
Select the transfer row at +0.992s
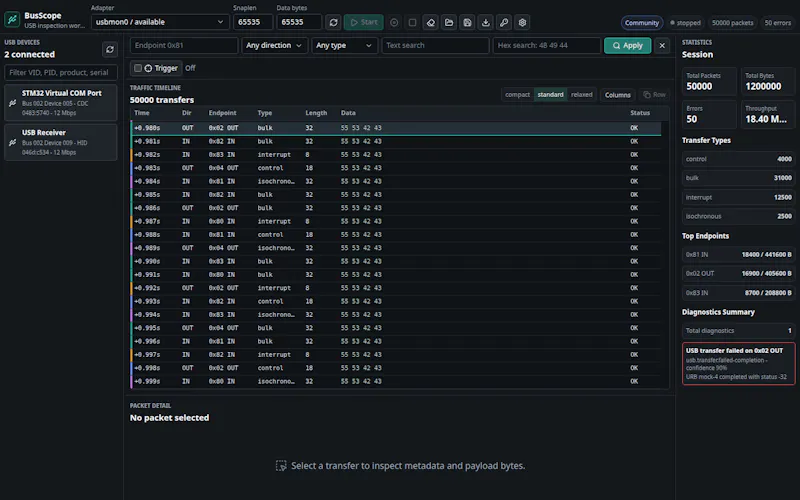(x=396, y=288)
